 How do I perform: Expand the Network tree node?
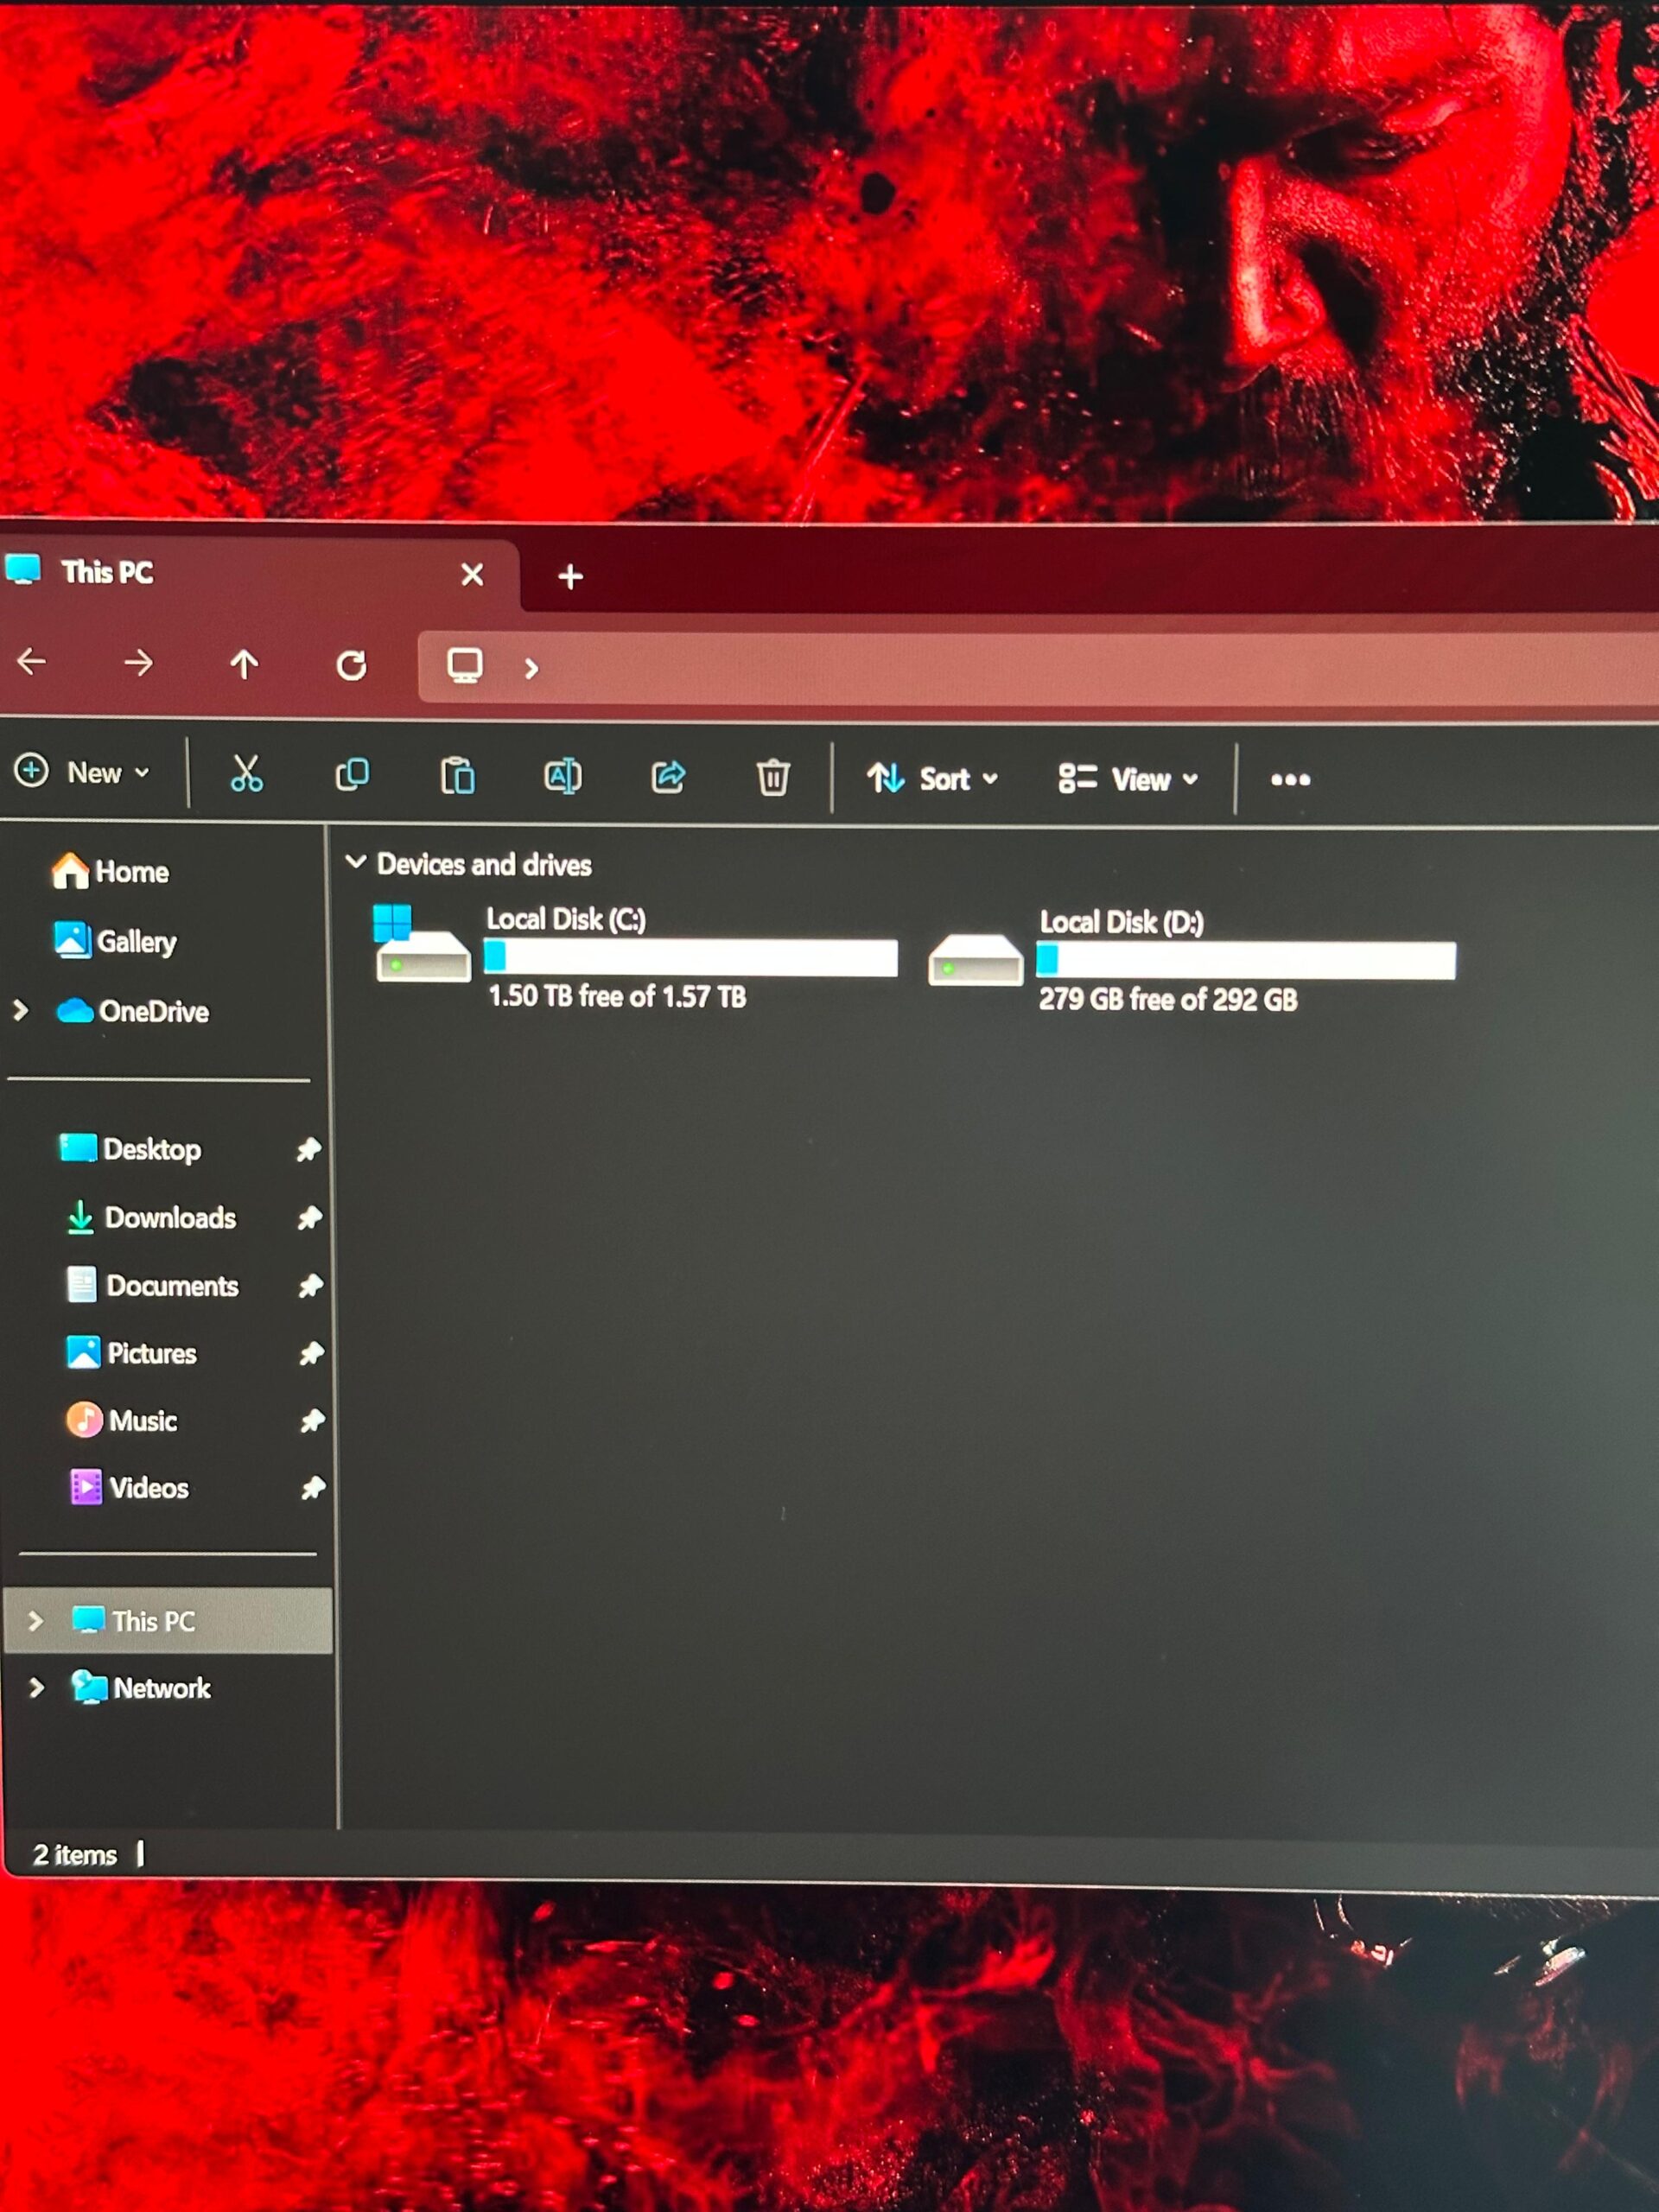click(x=37, y=1688)
